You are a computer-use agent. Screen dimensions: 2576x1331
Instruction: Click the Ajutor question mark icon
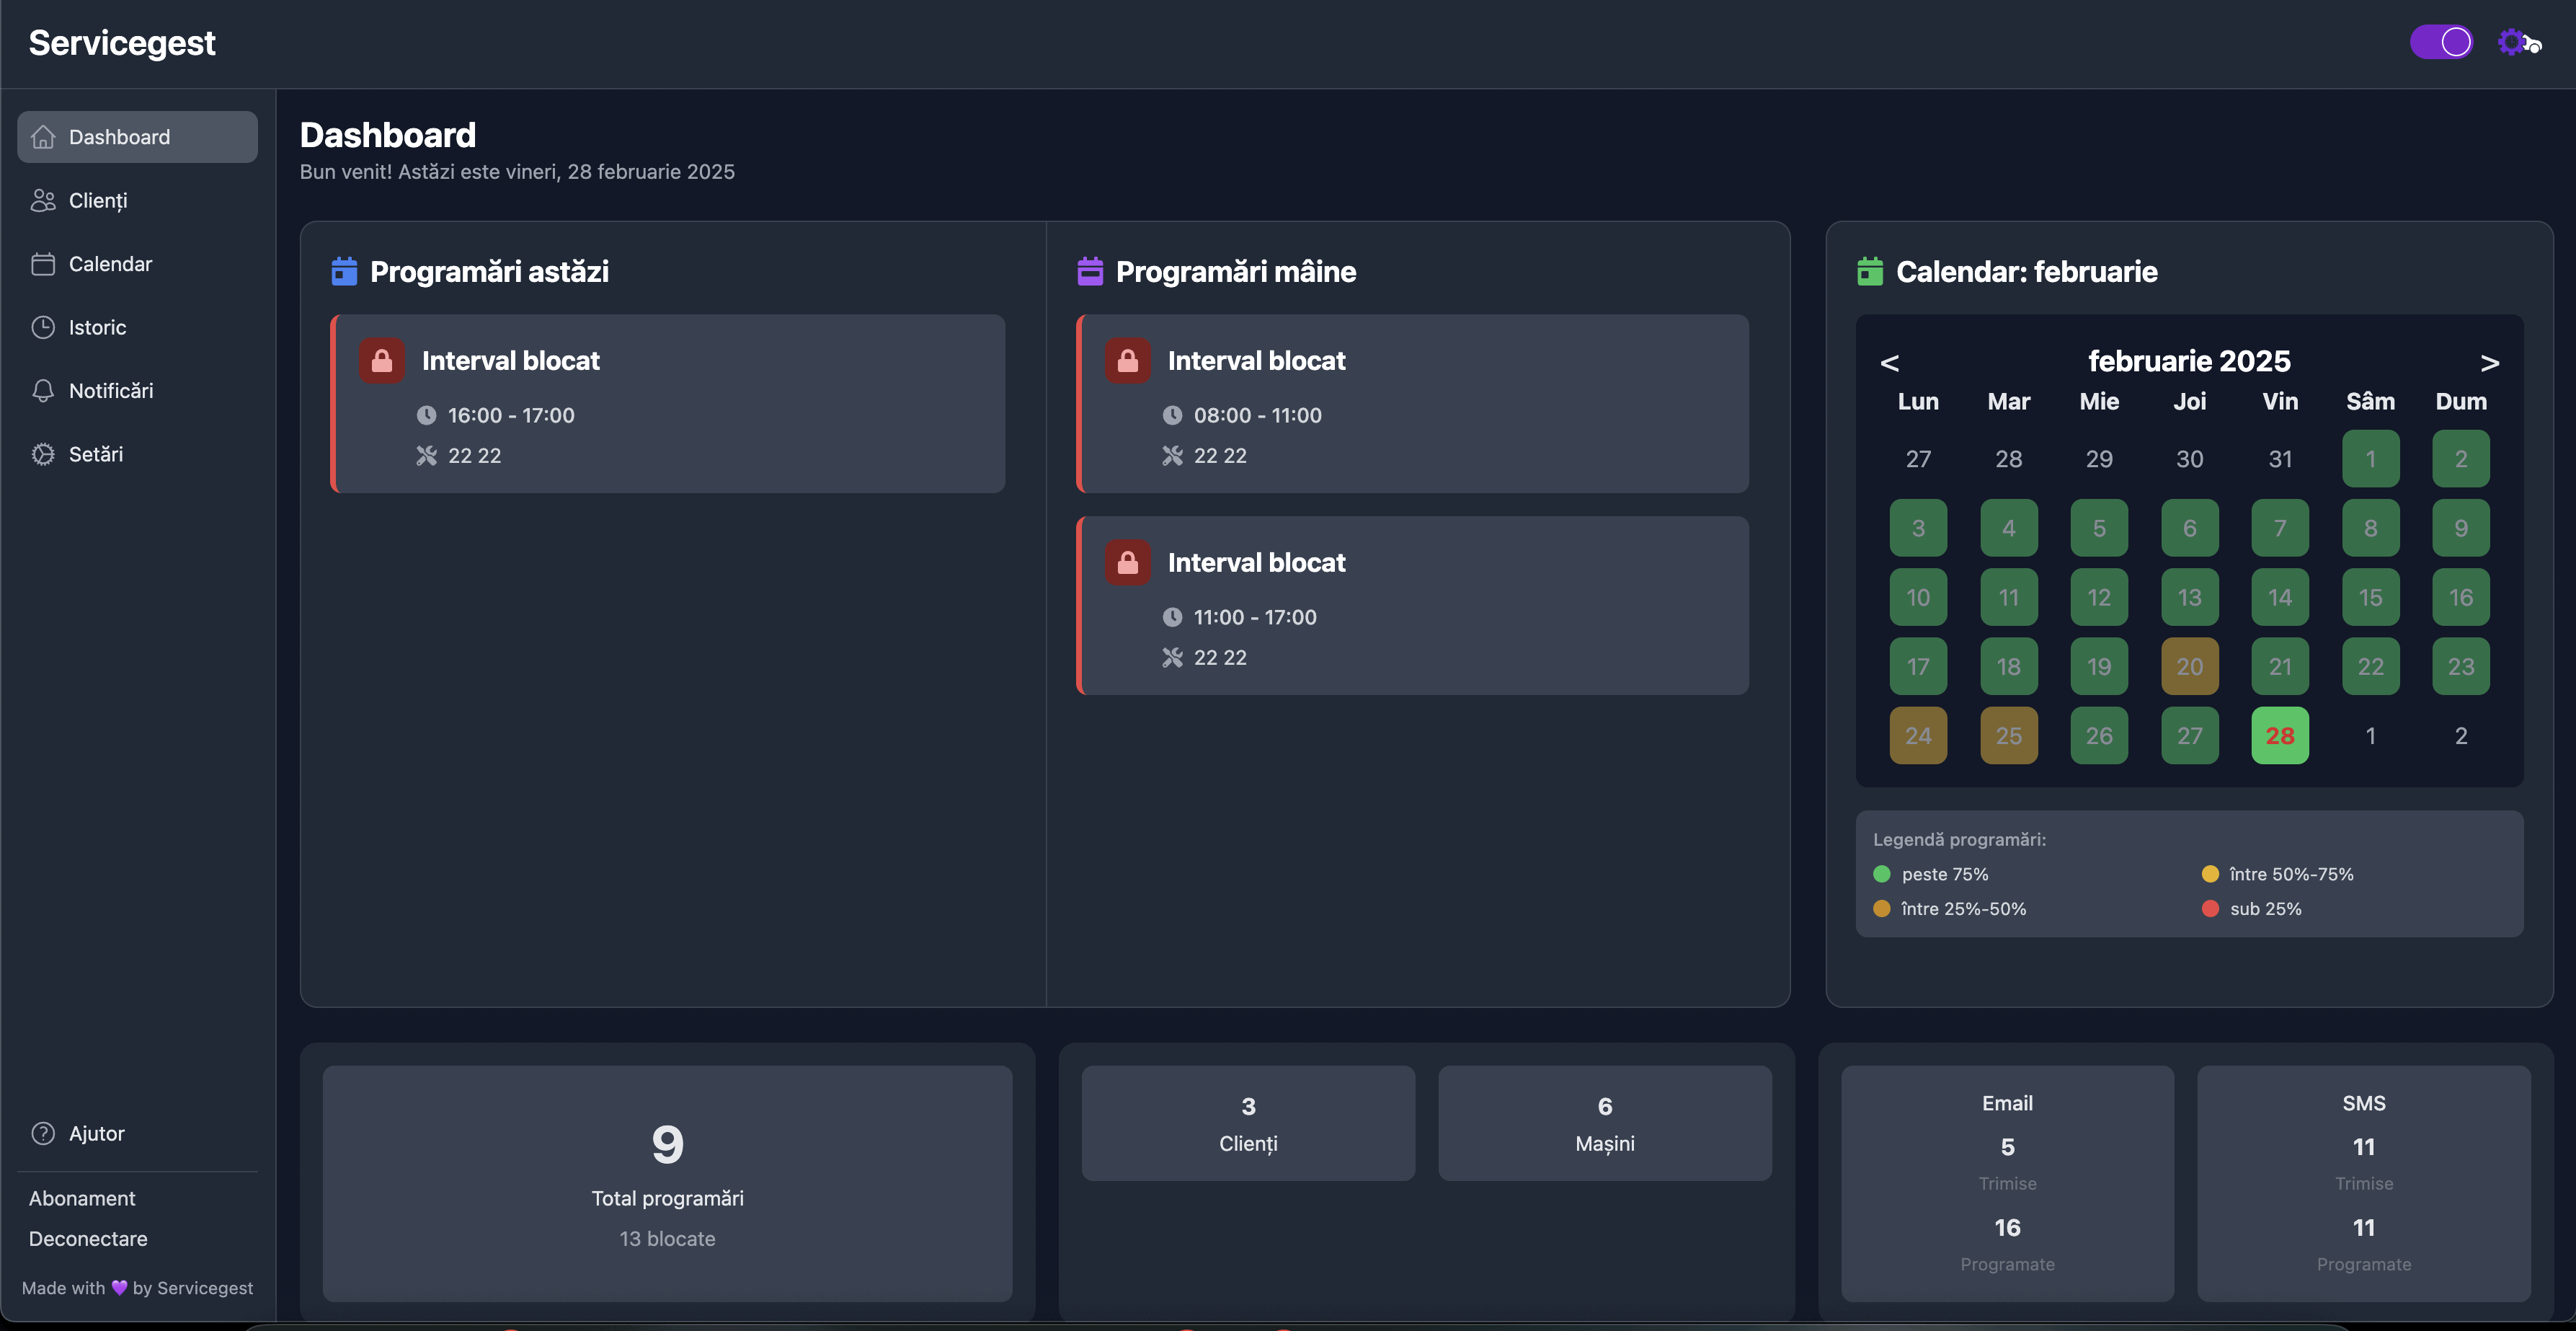click(x=43, y=1133)
